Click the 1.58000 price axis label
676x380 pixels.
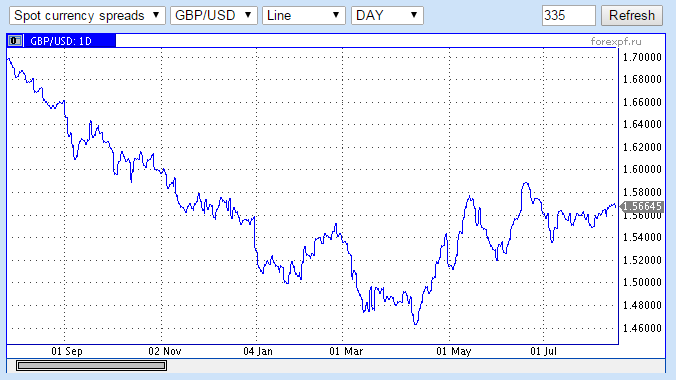coord(642,192)
